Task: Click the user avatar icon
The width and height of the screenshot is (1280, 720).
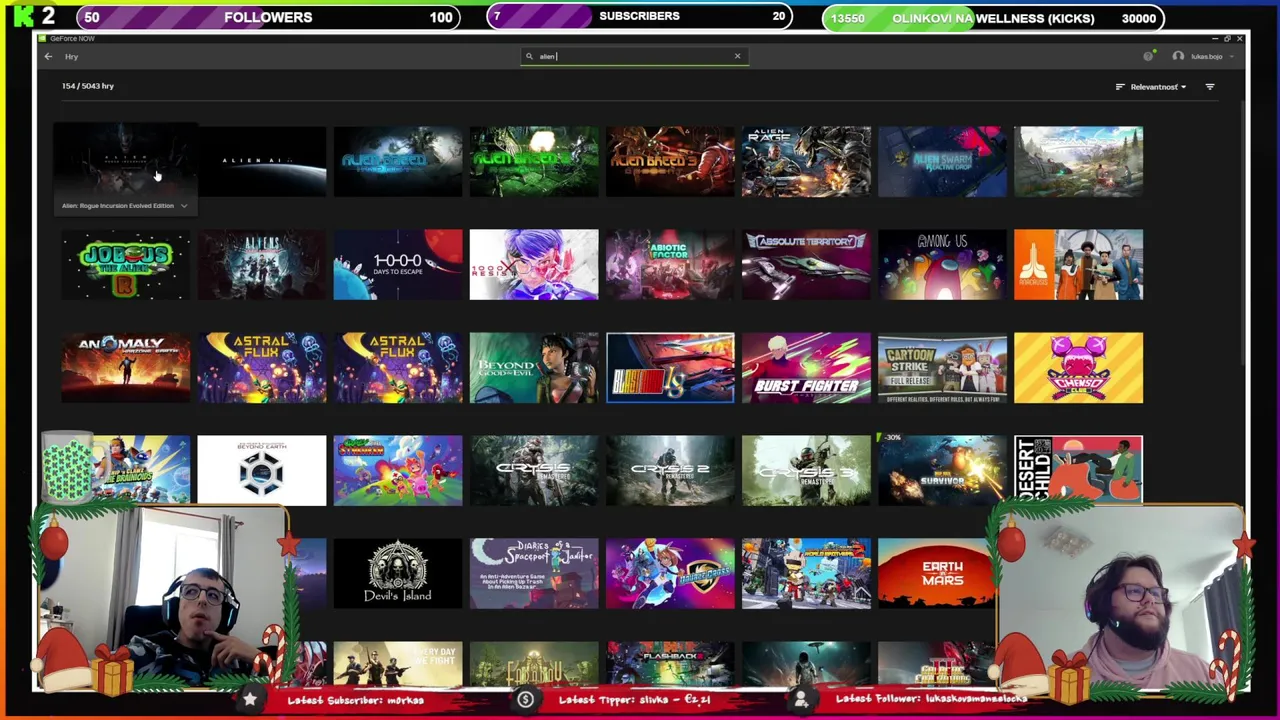Action: (x=1179, y=56)
